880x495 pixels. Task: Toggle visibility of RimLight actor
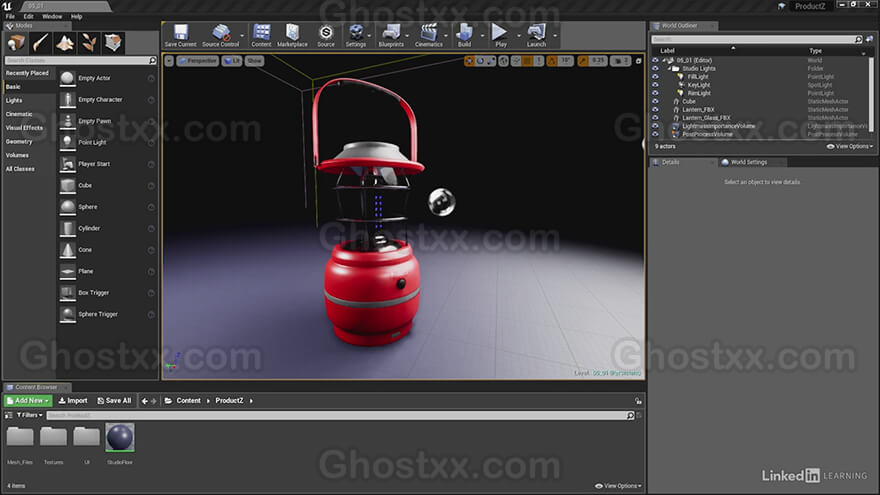(655, 93)
